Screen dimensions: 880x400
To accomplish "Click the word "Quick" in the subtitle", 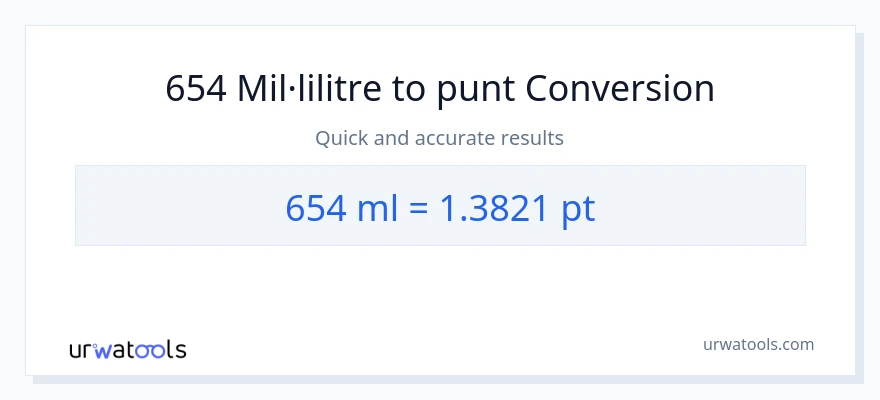I will 342,138.
